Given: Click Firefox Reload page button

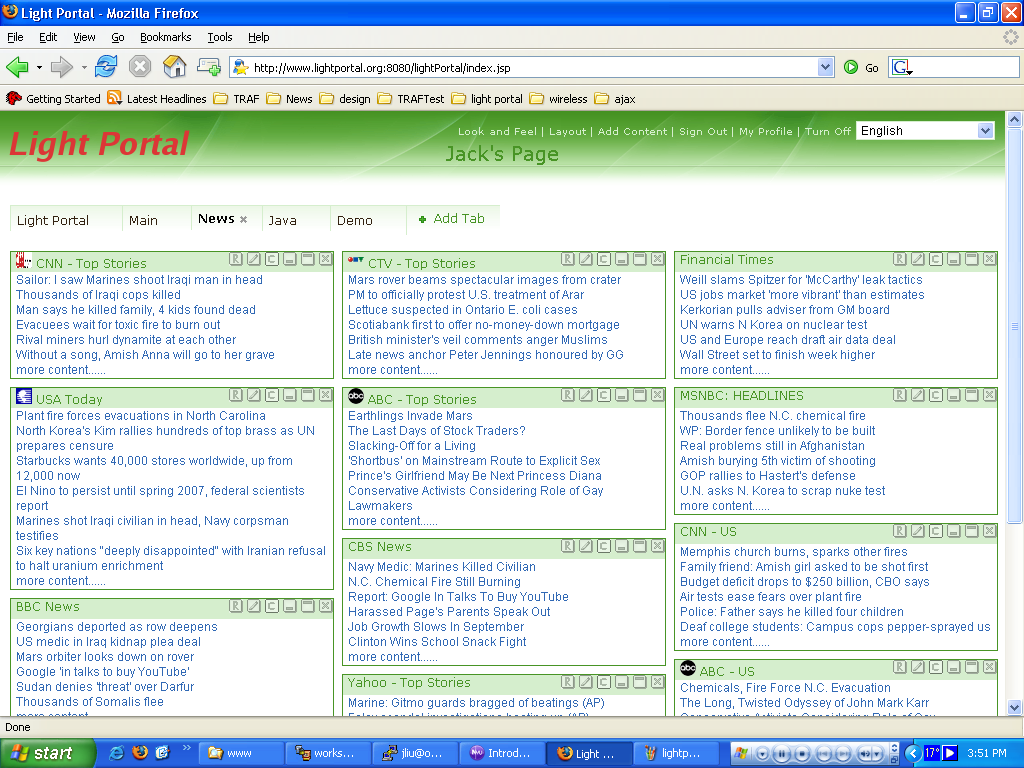Looking at the screenshot, I should click(x=106, y=67).
